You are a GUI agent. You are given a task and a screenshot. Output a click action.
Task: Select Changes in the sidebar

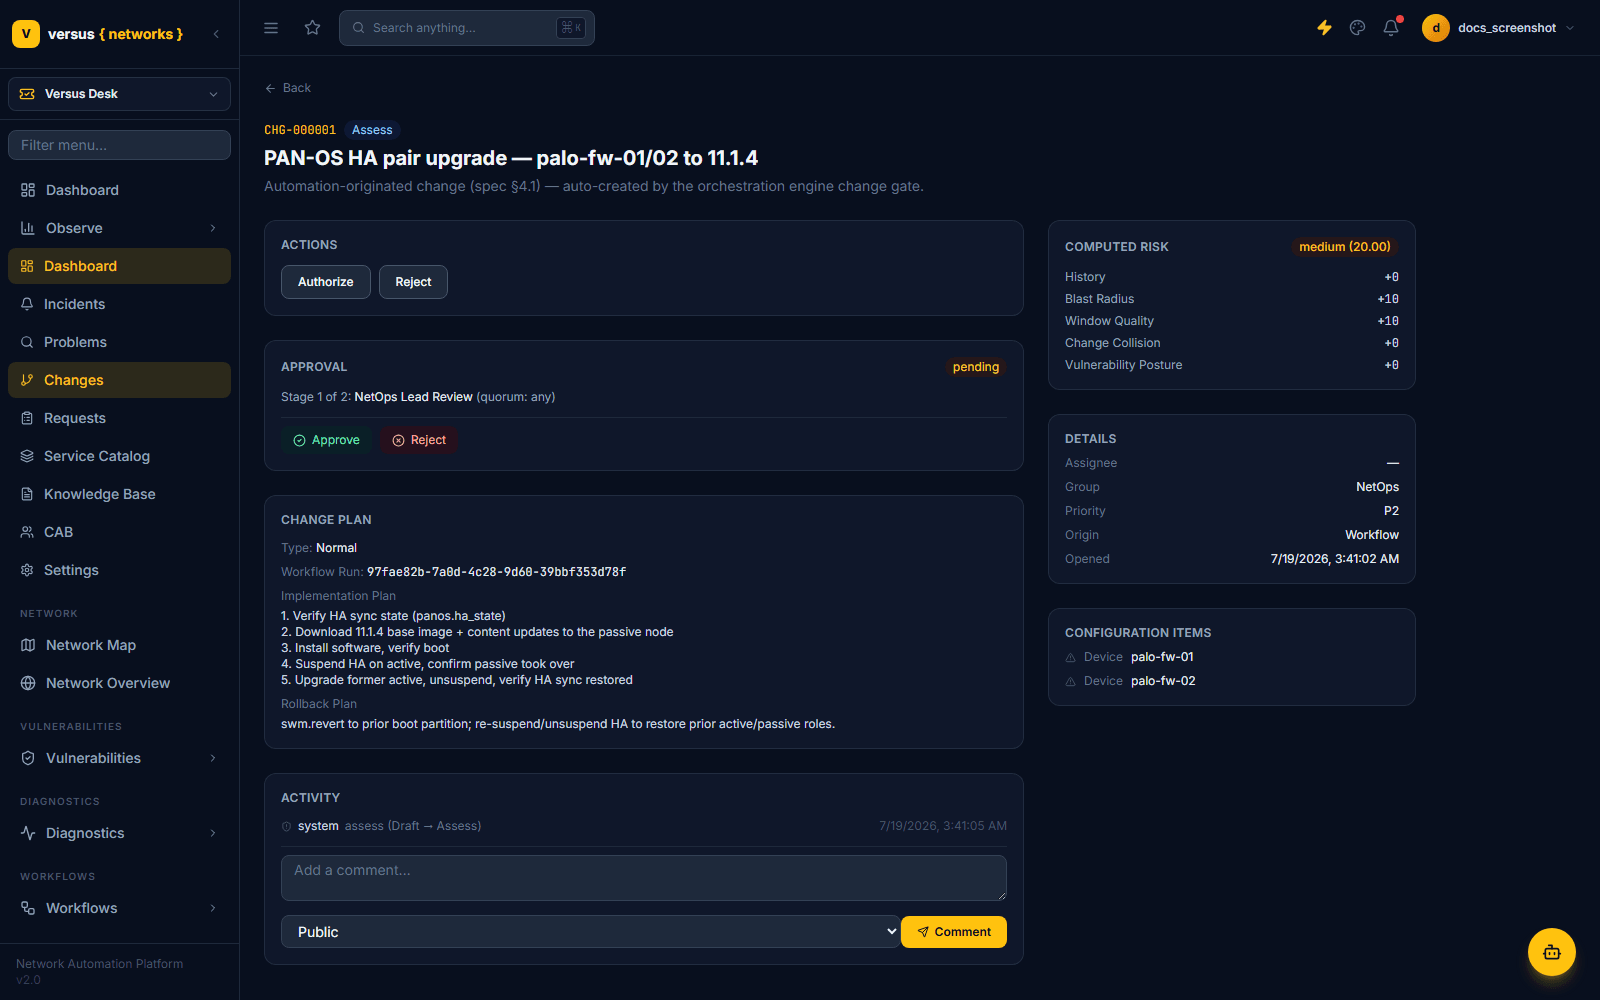coord(119,380)
